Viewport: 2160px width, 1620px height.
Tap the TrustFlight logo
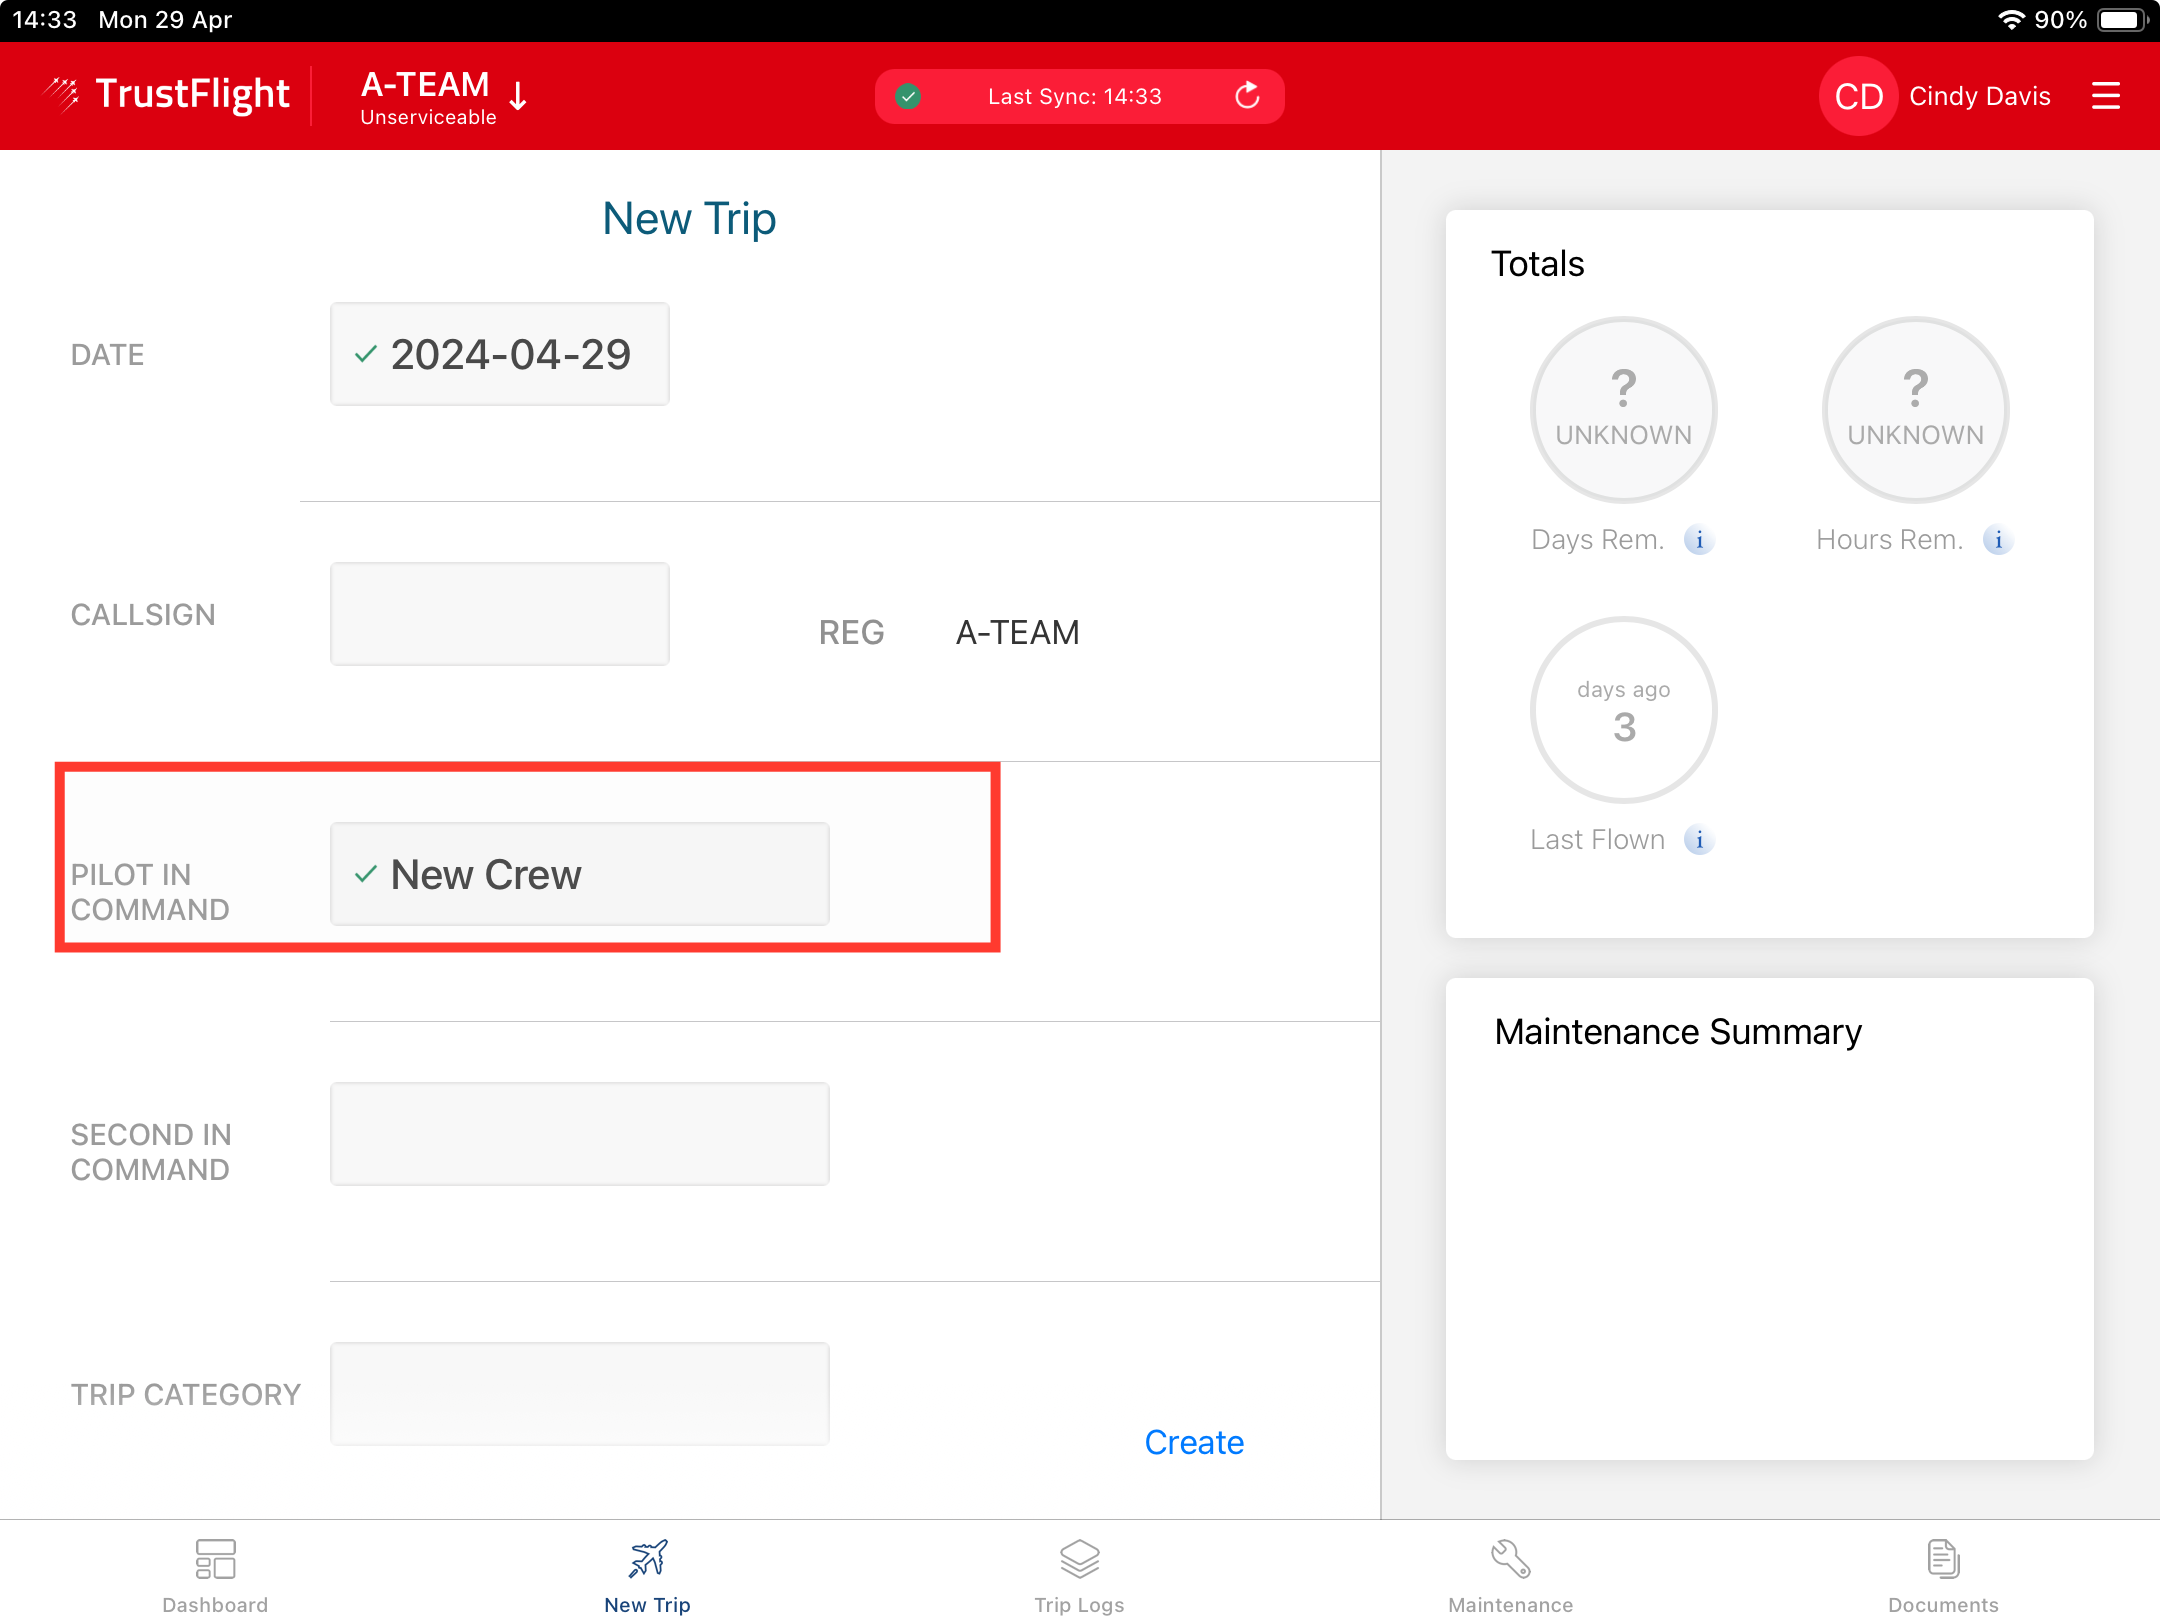168,94
